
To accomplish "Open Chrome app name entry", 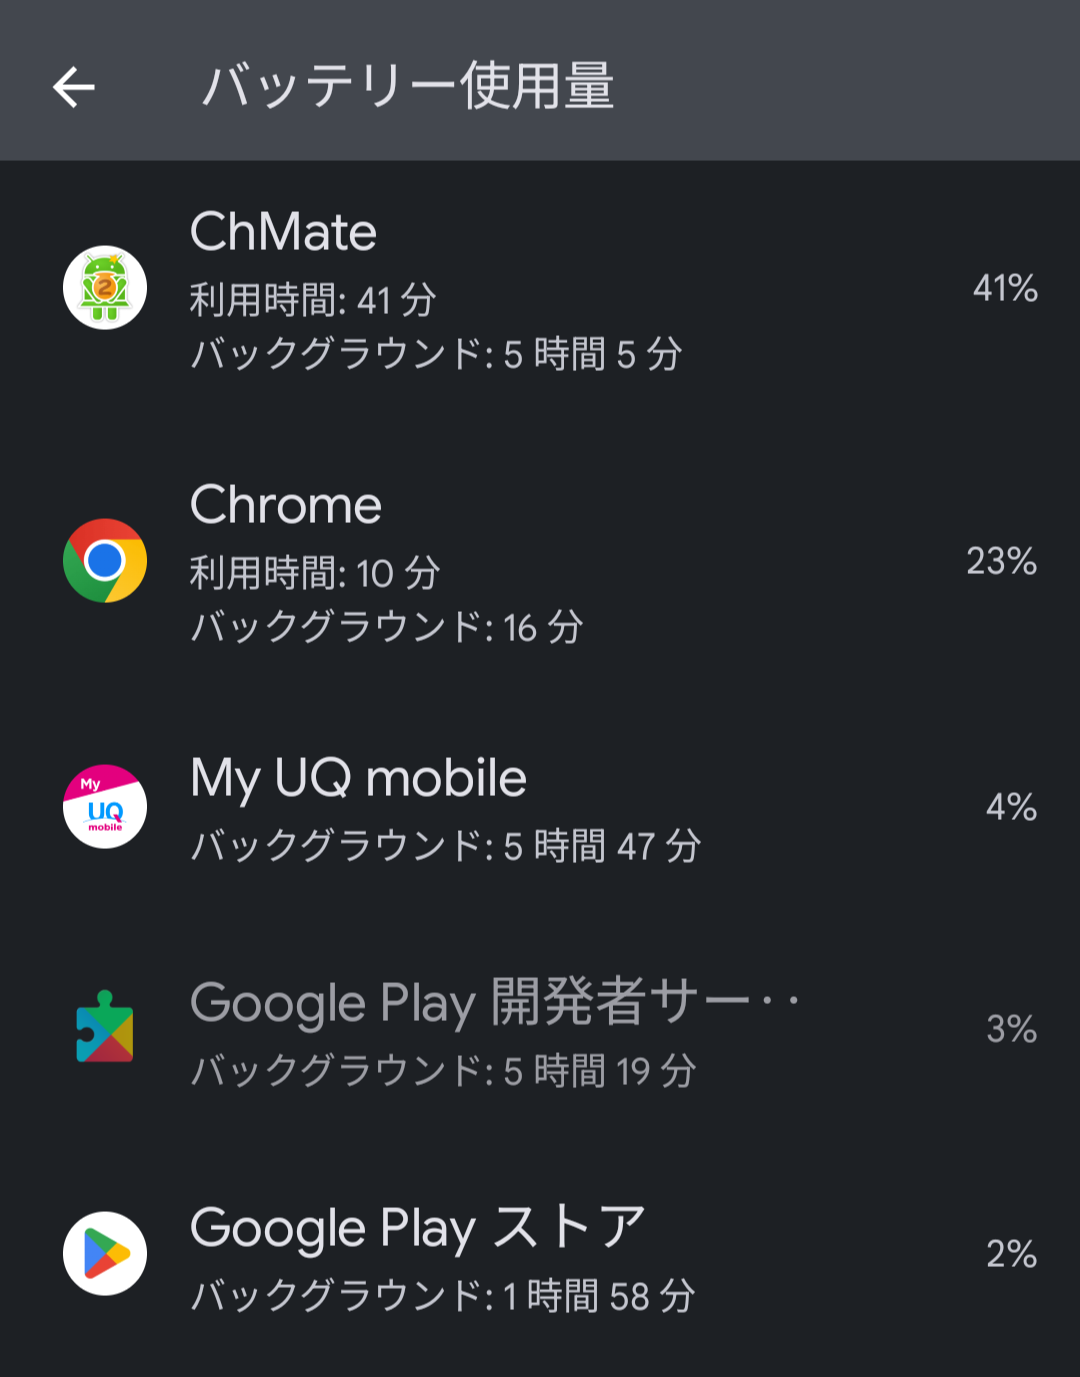I will point(286,505).
